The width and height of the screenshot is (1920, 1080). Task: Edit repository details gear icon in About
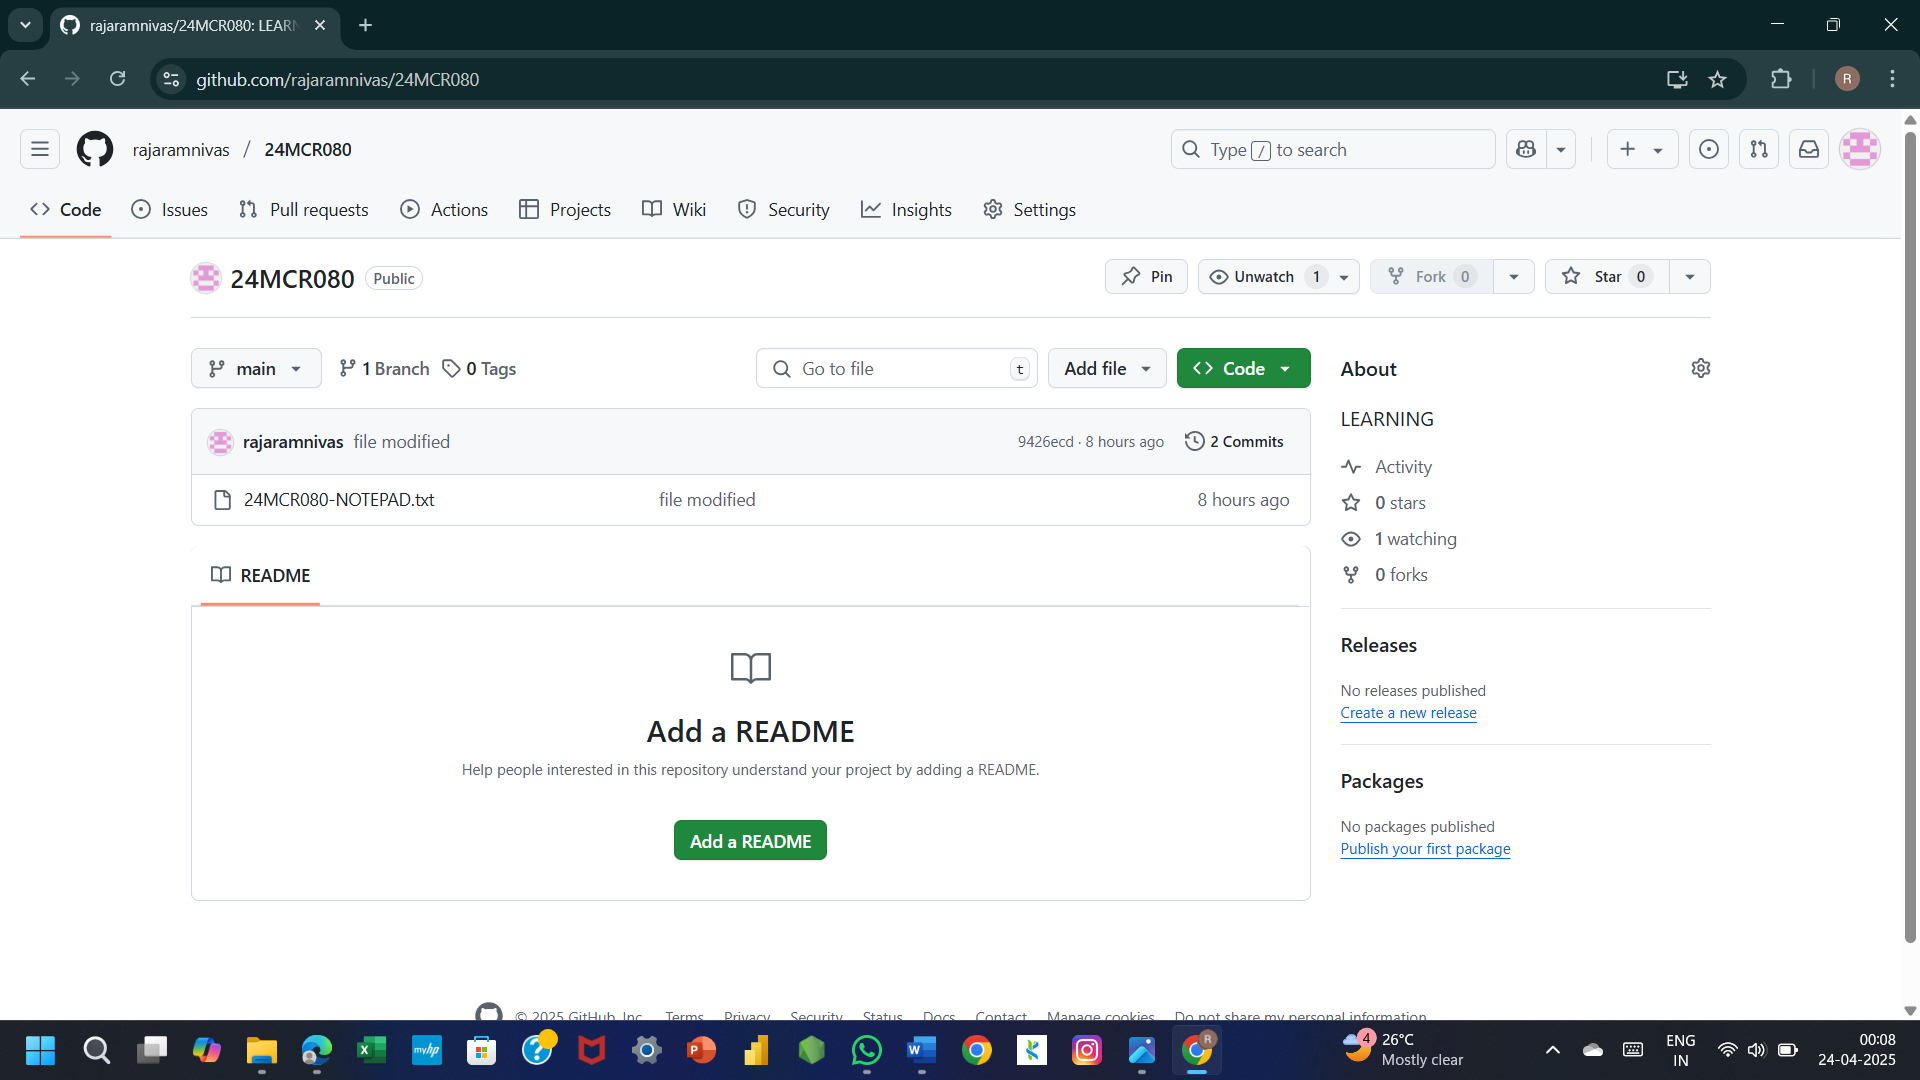[x=1700, y=368]
